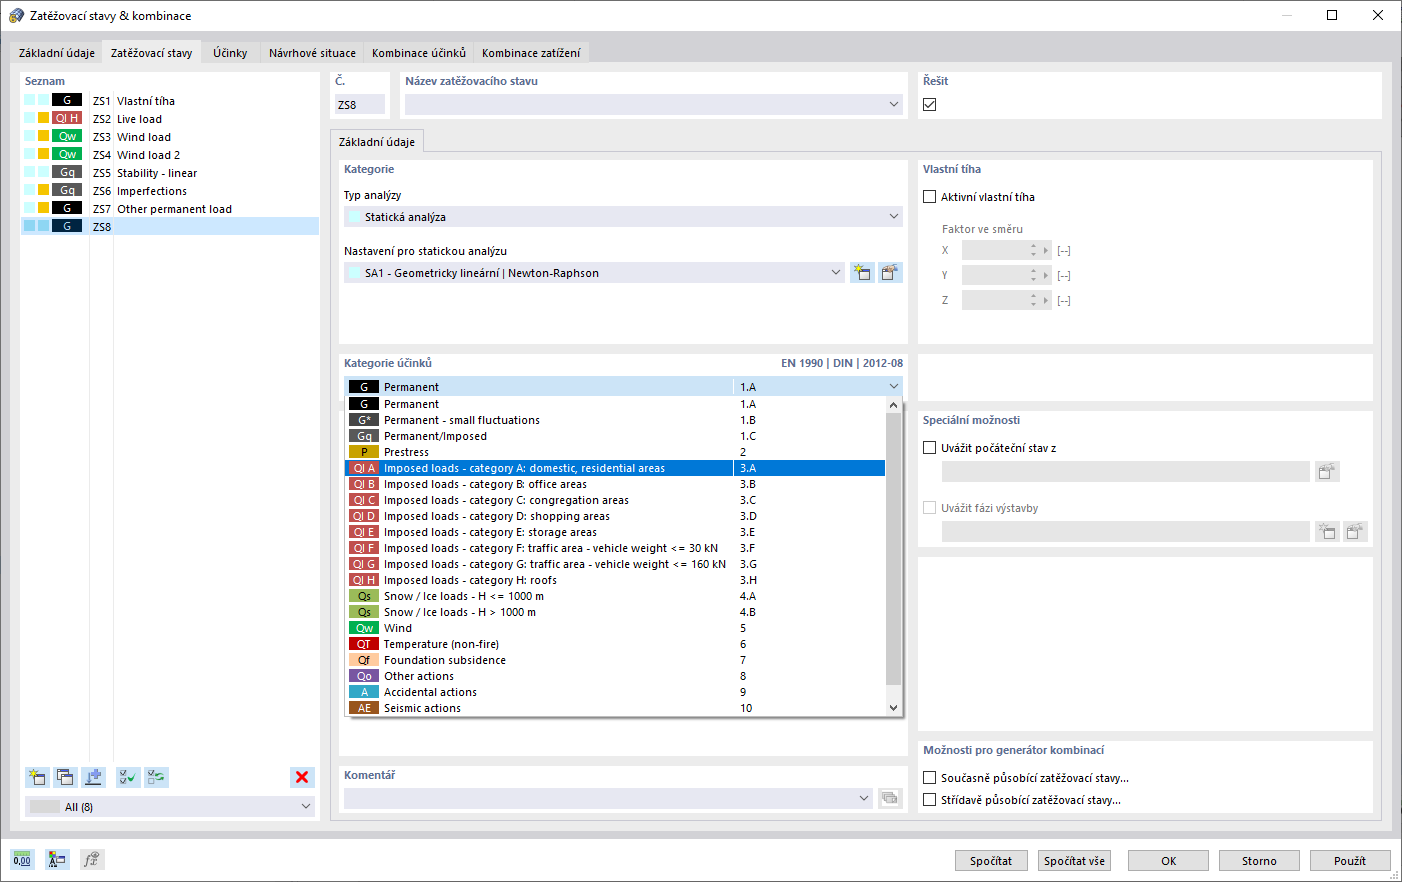The width and height of the screenshot is (1402, 882).
Task: Confirm the dialog with OK
Action: pos(1168,860)
